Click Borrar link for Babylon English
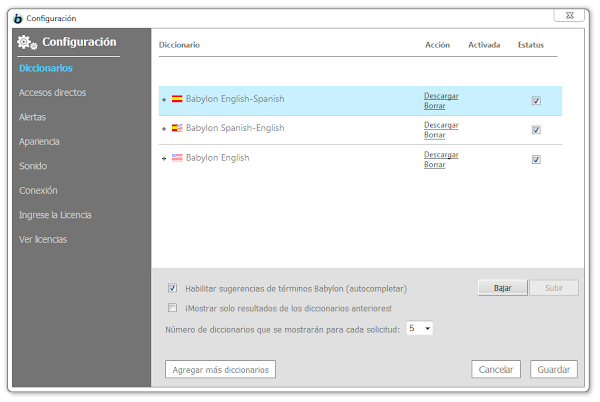This screenshot has height=402, width=600. click(434, 164)
